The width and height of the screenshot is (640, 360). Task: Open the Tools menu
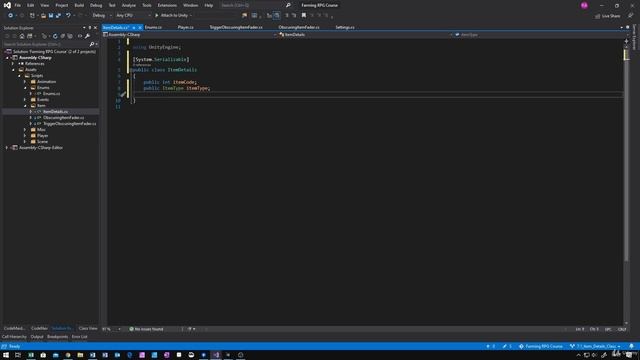(147, 5)
